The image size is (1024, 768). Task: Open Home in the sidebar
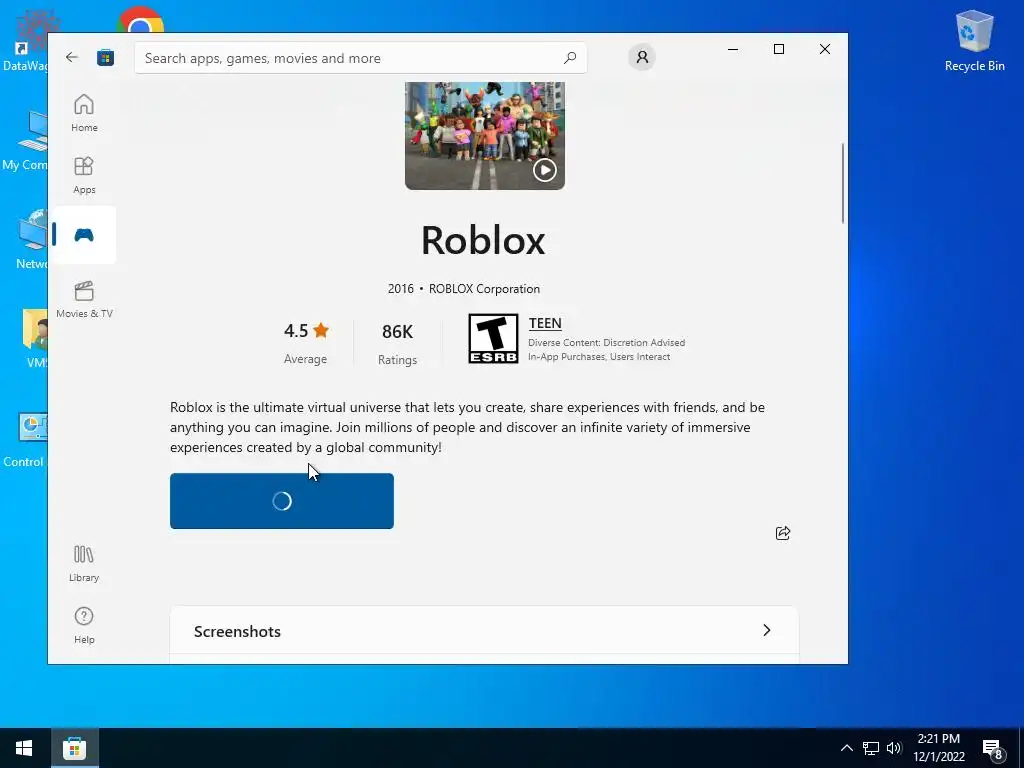(84, 113)
